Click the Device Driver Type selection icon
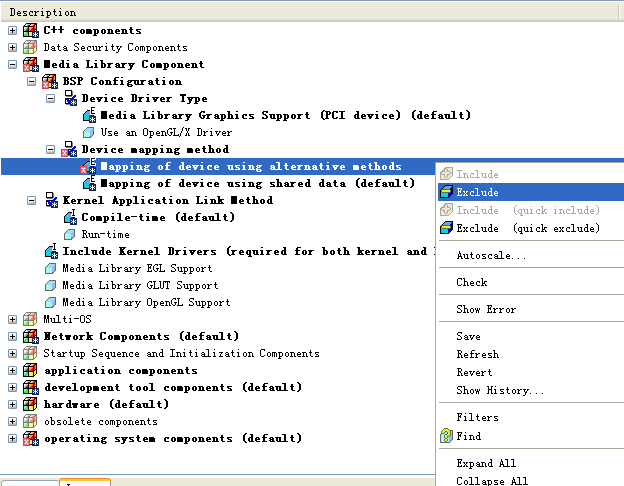This screenshot has height=486, width=624. point(70,98)
